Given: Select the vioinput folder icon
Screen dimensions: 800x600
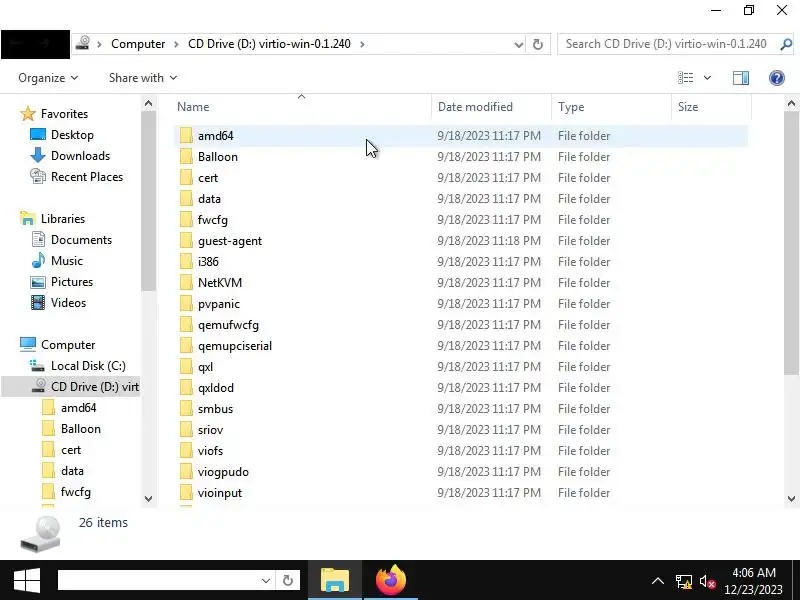Looking at the screenshot, I should pyautogui.click(x=186, y=493).
